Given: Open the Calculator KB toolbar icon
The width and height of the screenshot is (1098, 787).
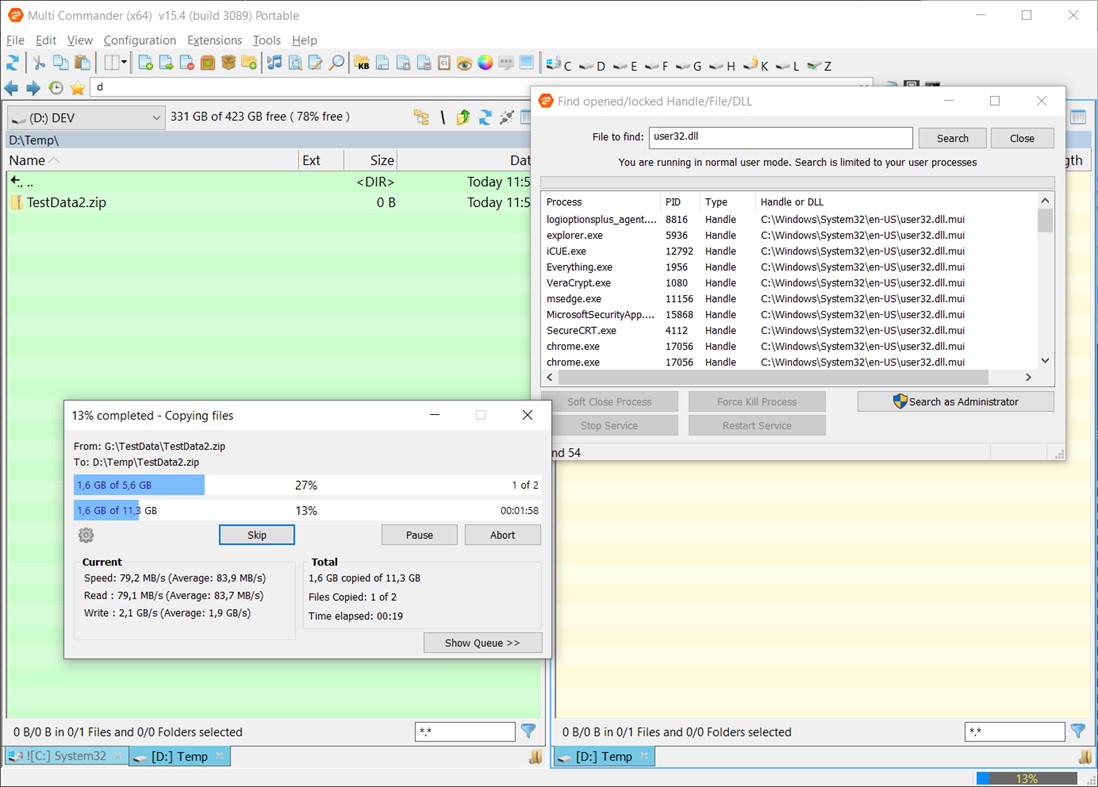Looking at the screenshot, I should point(362,62).
